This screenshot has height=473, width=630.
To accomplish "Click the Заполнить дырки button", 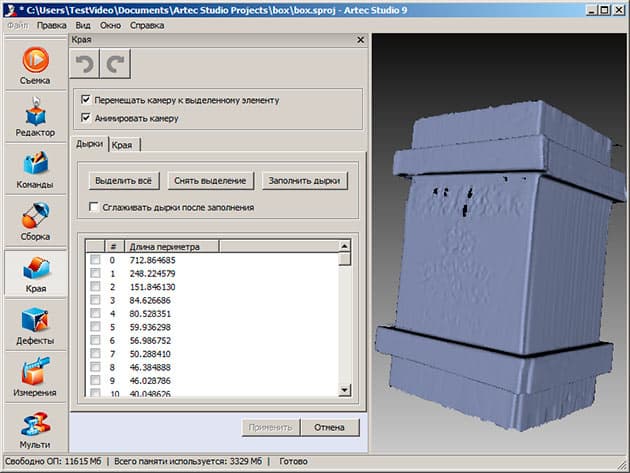I will (x=305, y=181).
